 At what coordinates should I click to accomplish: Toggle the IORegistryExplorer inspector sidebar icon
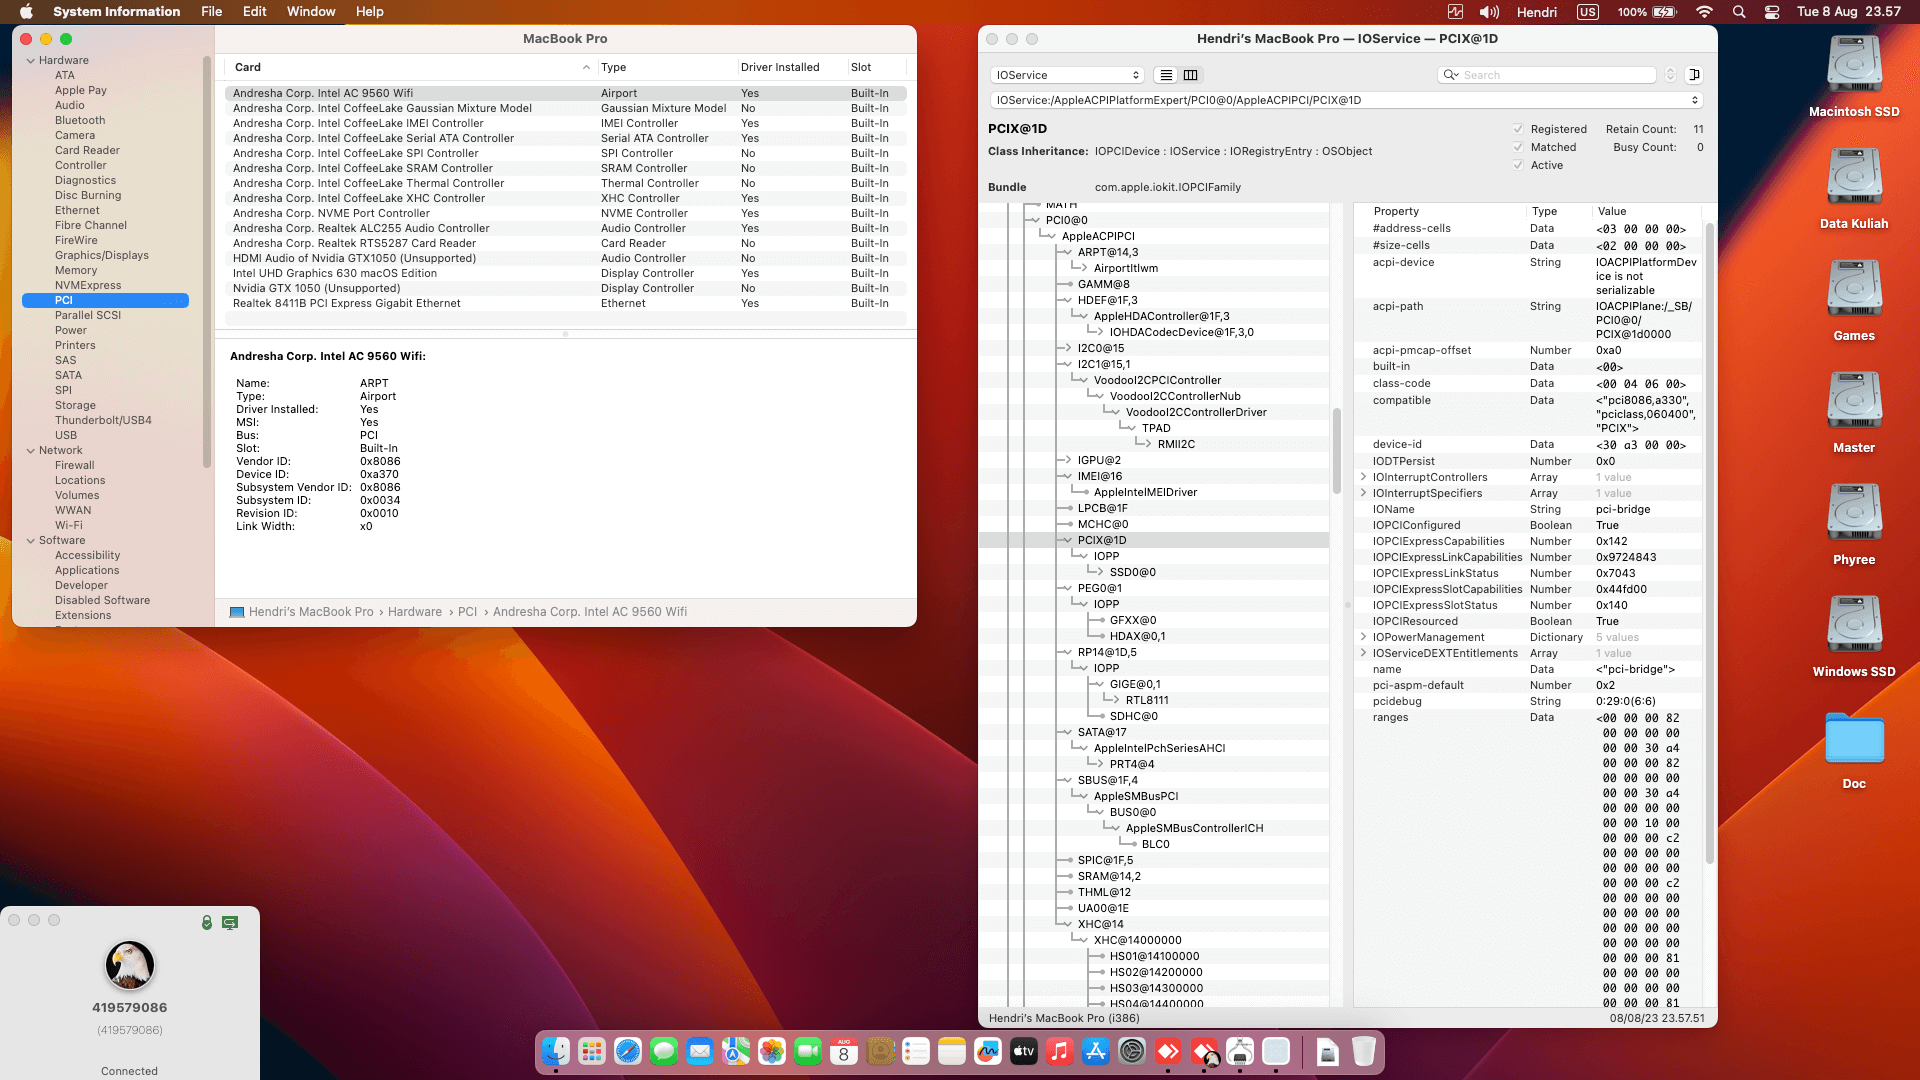(x=1694, y=75)
